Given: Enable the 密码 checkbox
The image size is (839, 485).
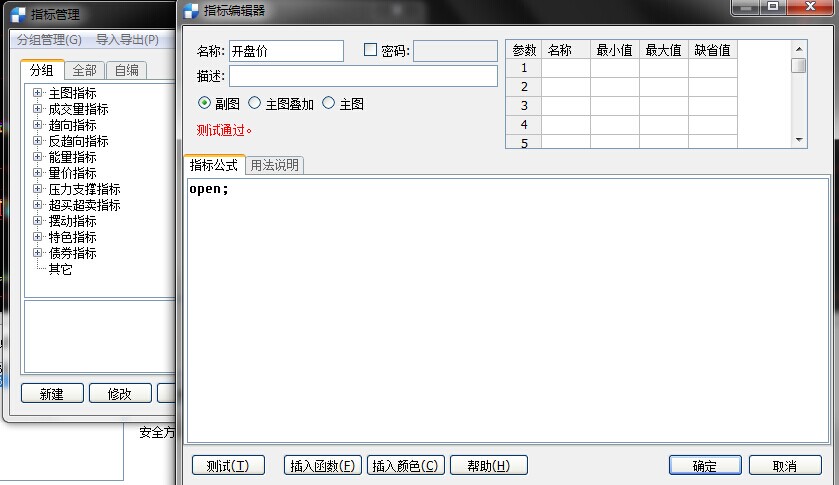Looking at the screenshot, I should click(370, 50).
